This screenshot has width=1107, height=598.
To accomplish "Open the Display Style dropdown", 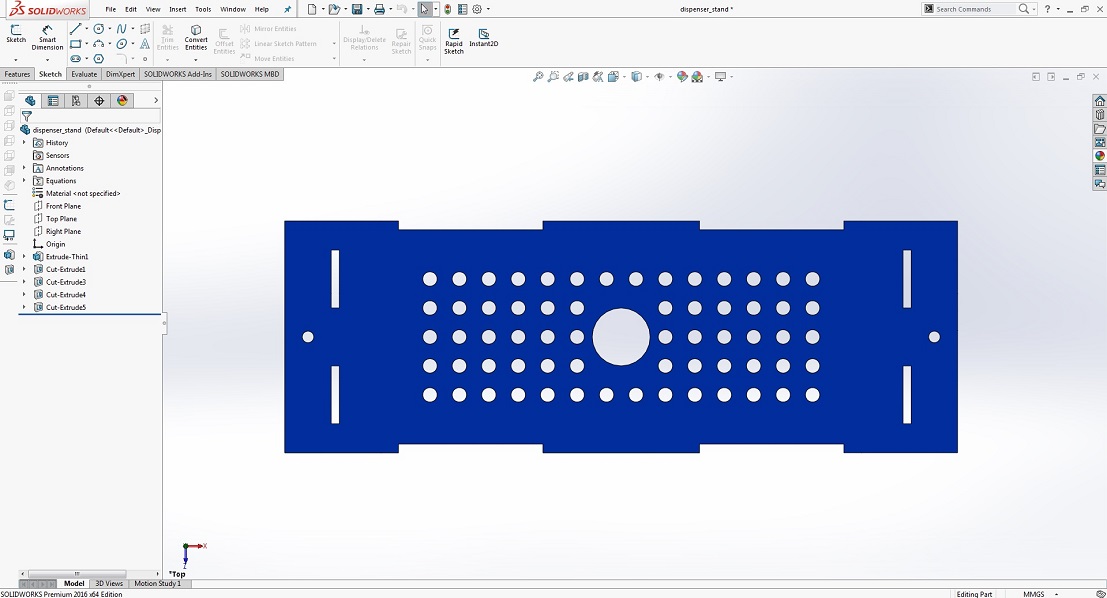I will [647, 76].
